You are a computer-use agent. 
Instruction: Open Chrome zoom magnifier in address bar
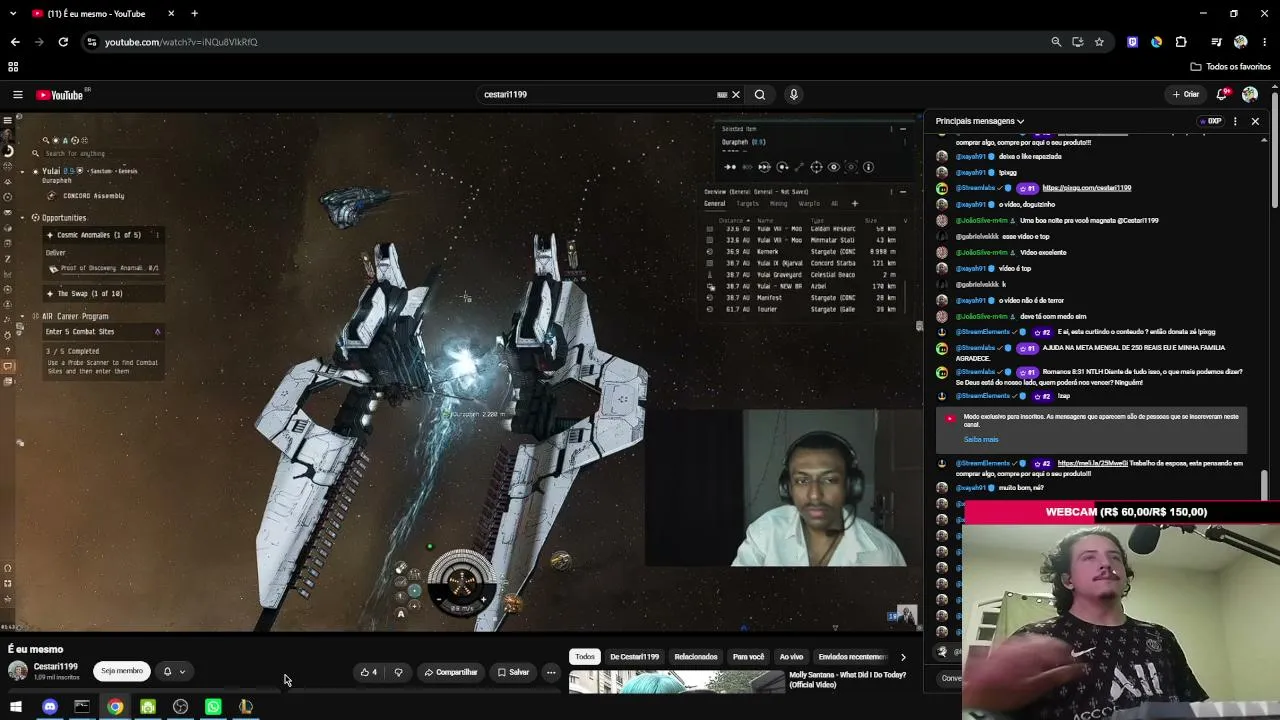(1056, 42)
